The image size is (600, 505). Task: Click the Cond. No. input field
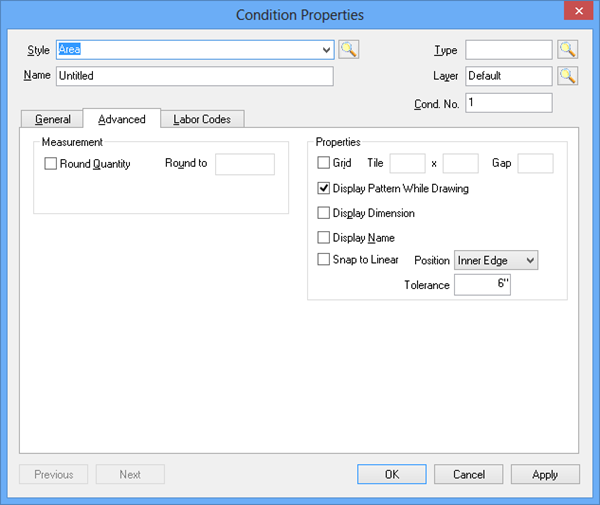509,103
